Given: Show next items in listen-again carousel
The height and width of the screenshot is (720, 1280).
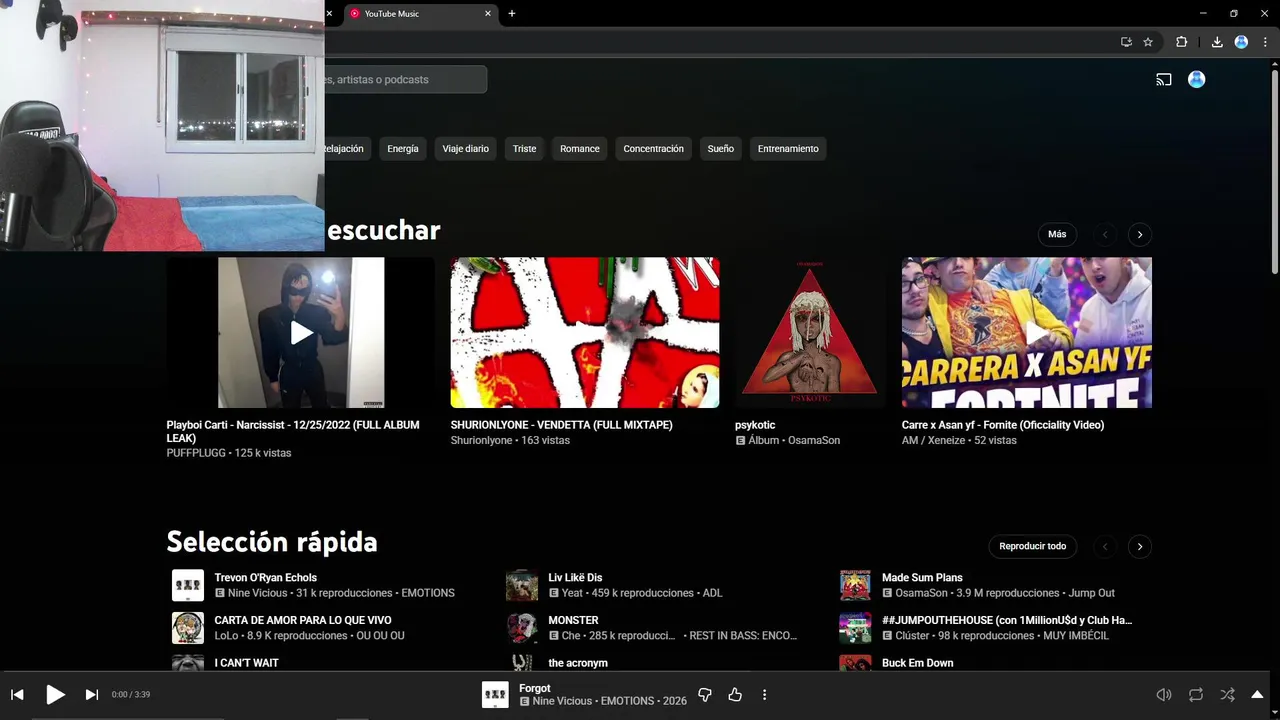Looking at the screenshot, I should [1140, 235].
